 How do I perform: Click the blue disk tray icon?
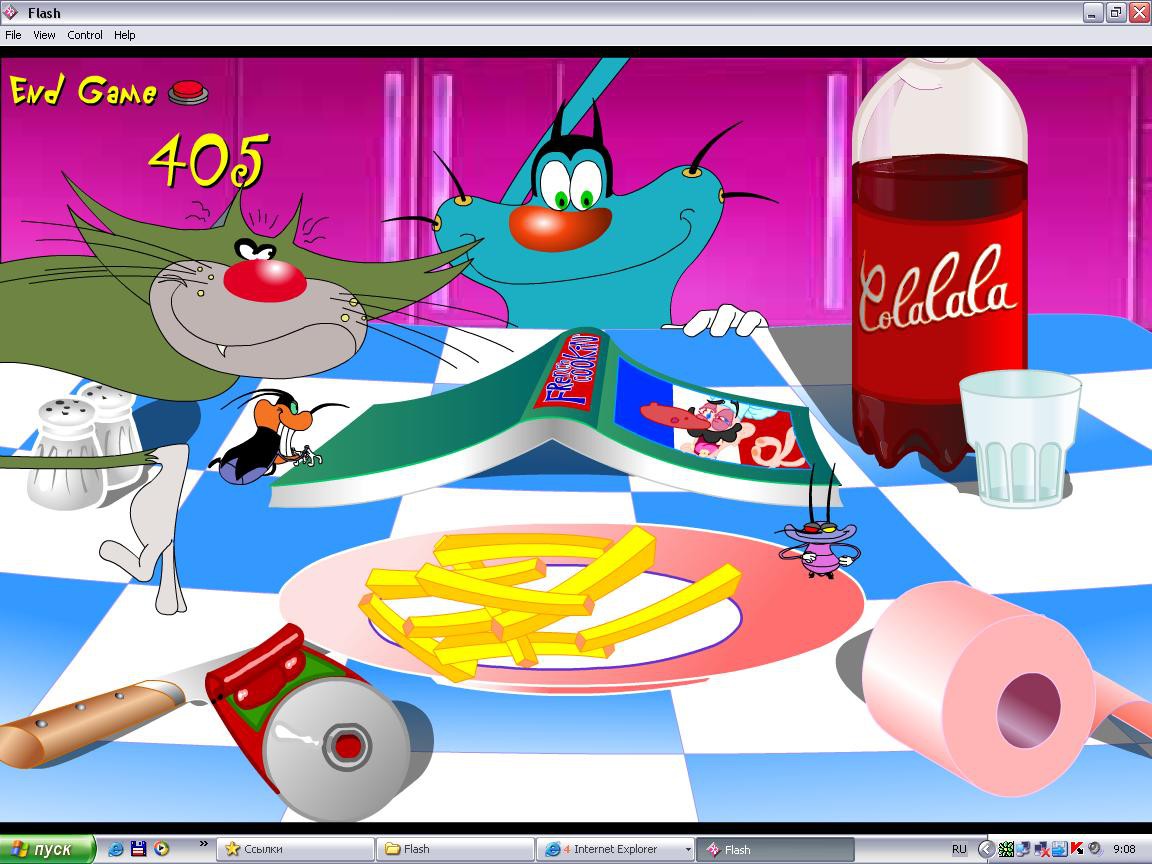pos(1059,849)
